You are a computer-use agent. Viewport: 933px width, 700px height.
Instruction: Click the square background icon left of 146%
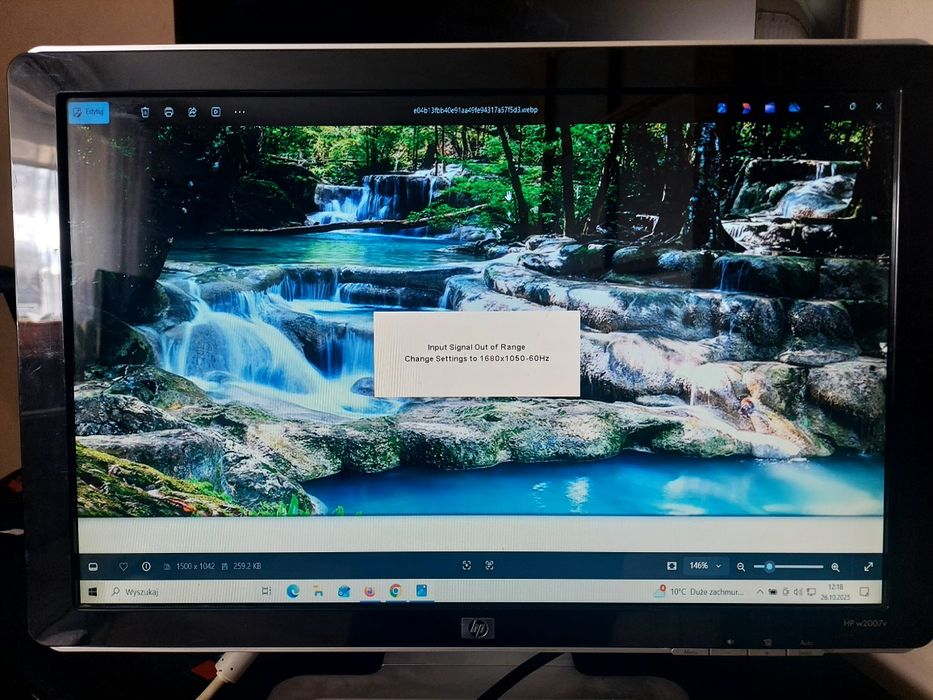[672, 565]
